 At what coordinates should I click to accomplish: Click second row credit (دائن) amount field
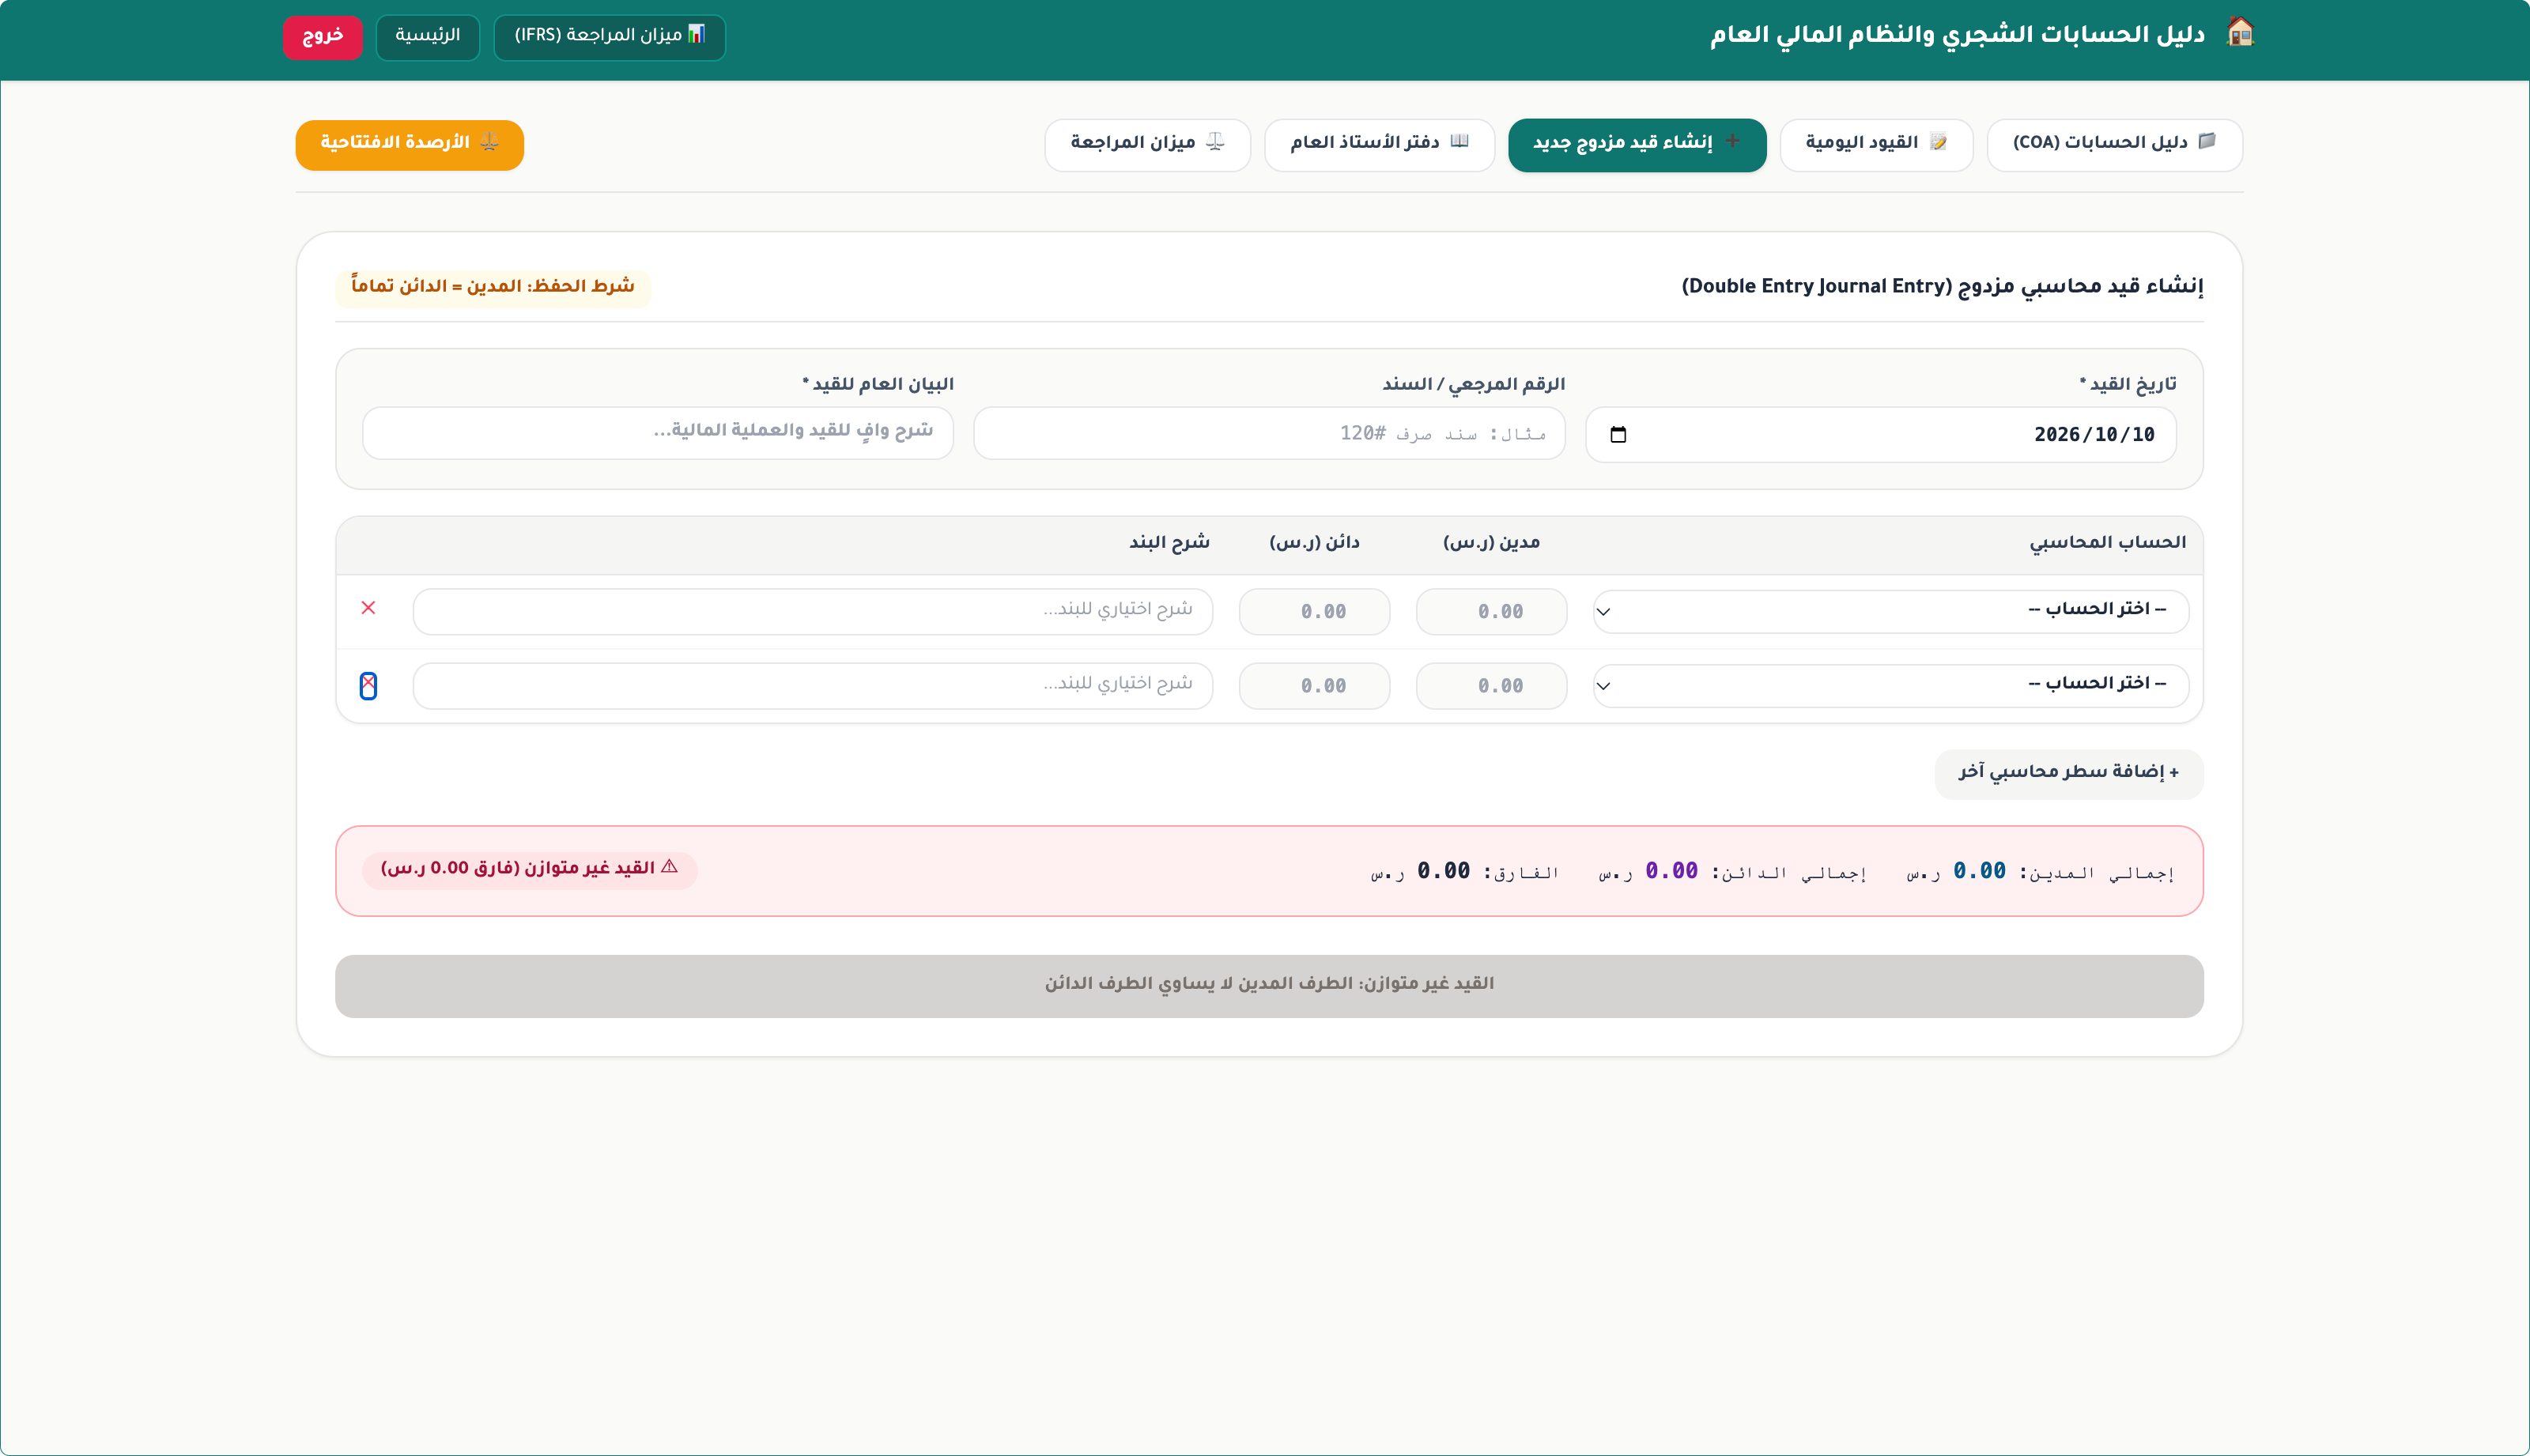coord(1314,686)
